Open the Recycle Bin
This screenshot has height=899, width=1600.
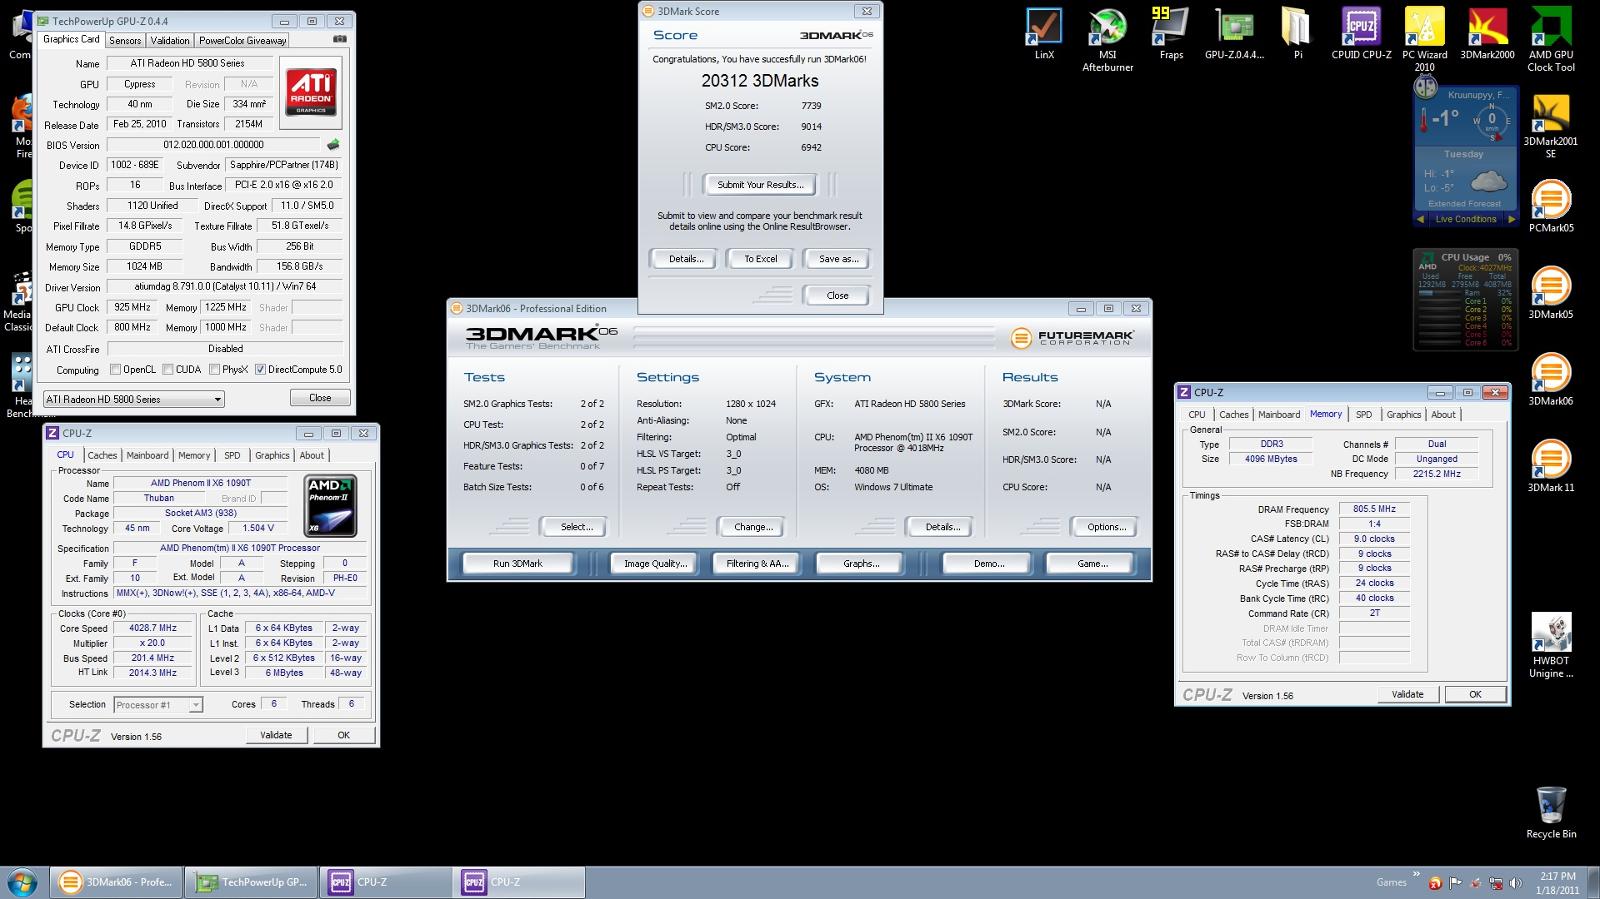[x=1551, y=812]
